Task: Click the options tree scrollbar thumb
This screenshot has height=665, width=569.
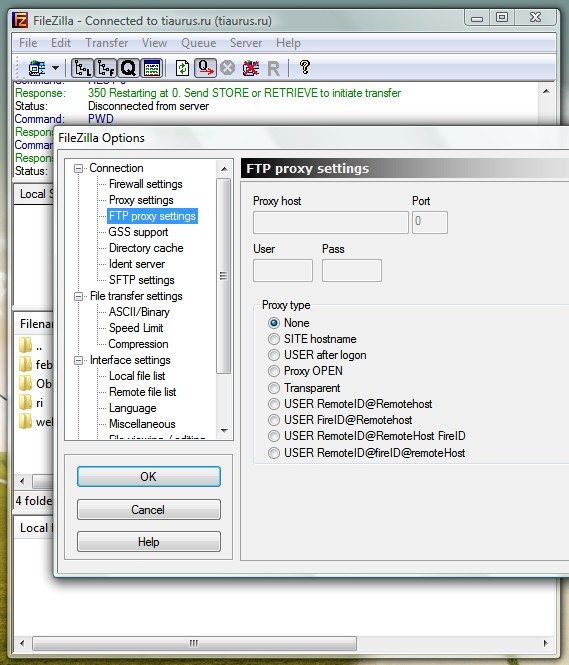Action: [223, 276]
